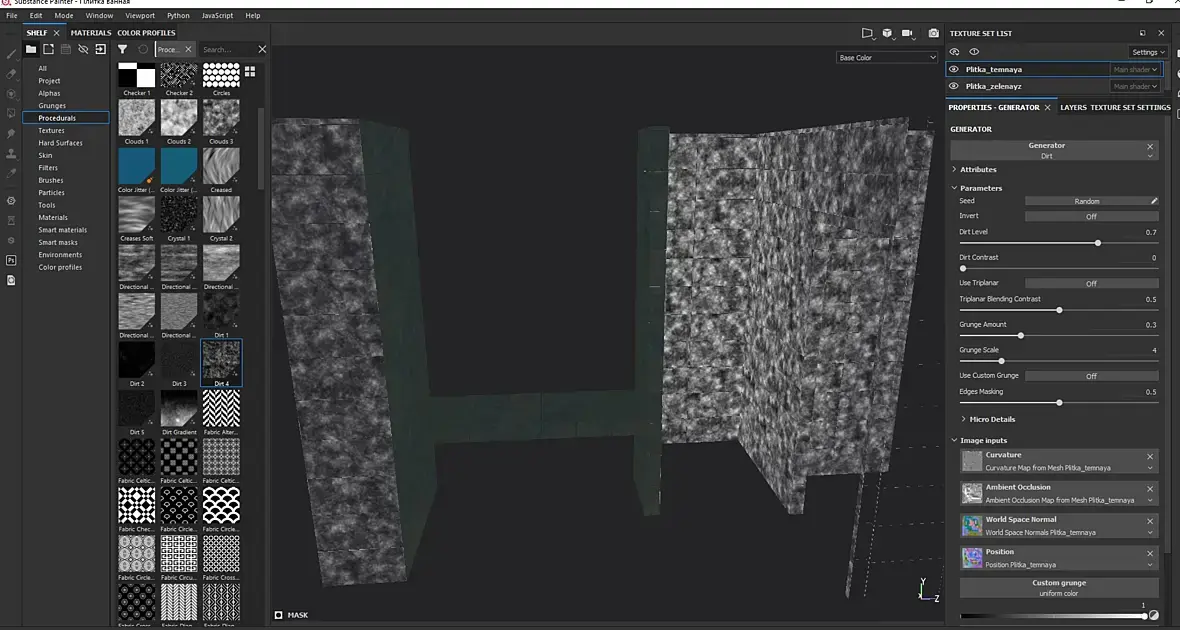Select the Paint brush tool
The width and height of the screenshot is (1180, 630).
tap(11, 54)
